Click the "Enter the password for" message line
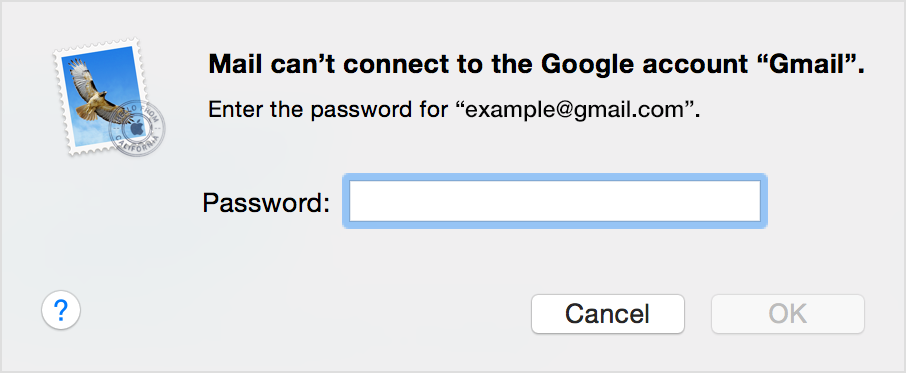 (454, 109)
